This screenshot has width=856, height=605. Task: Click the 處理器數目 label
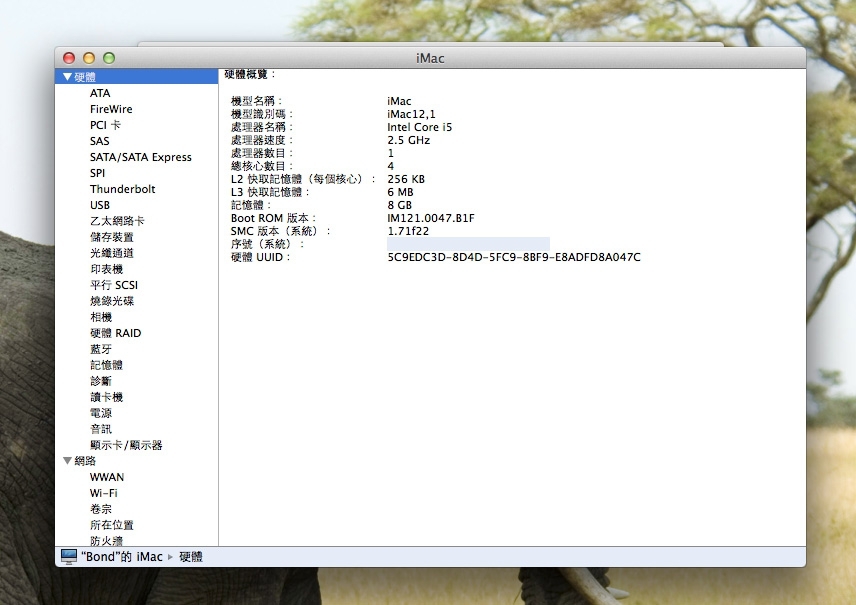click(x=262, y=153)
